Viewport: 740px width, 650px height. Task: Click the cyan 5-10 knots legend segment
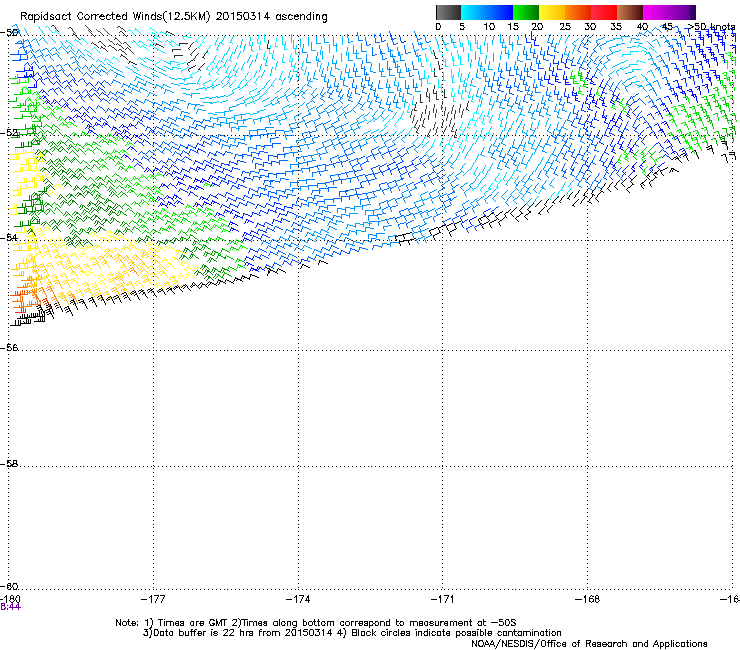474,12
